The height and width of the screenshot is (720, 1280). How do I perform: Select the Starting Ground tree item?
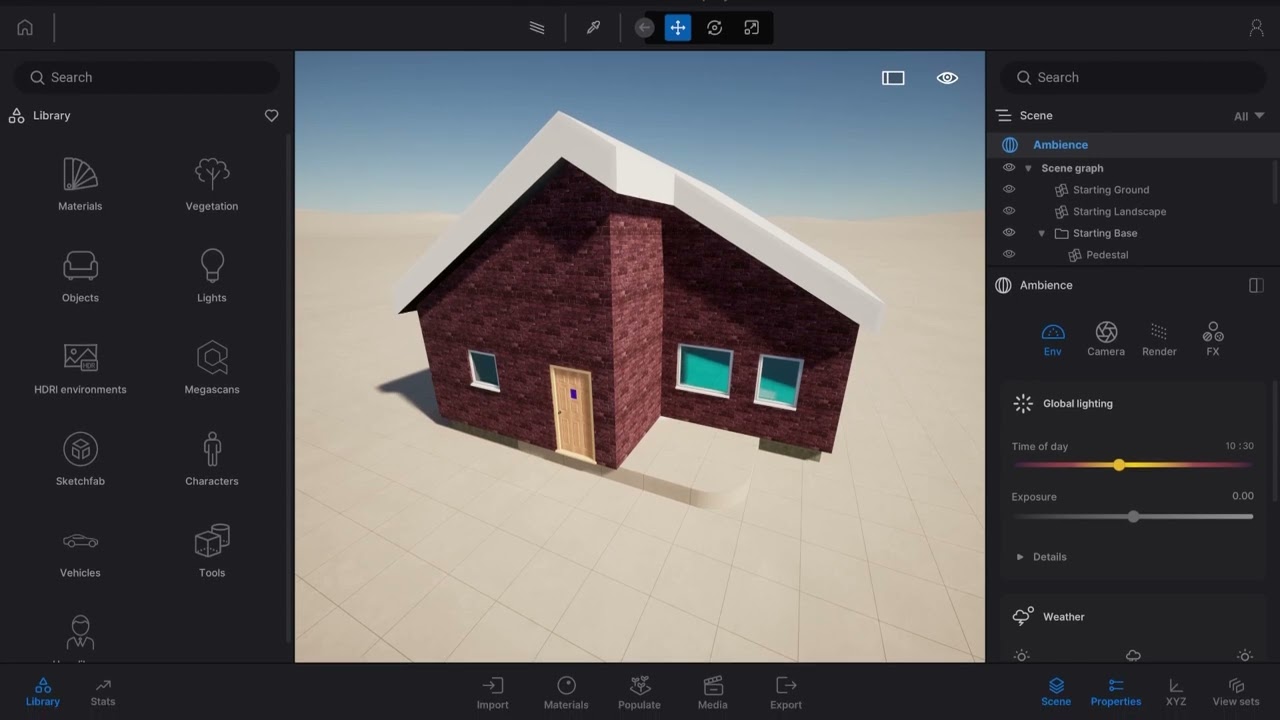(x=1102, y=189)
